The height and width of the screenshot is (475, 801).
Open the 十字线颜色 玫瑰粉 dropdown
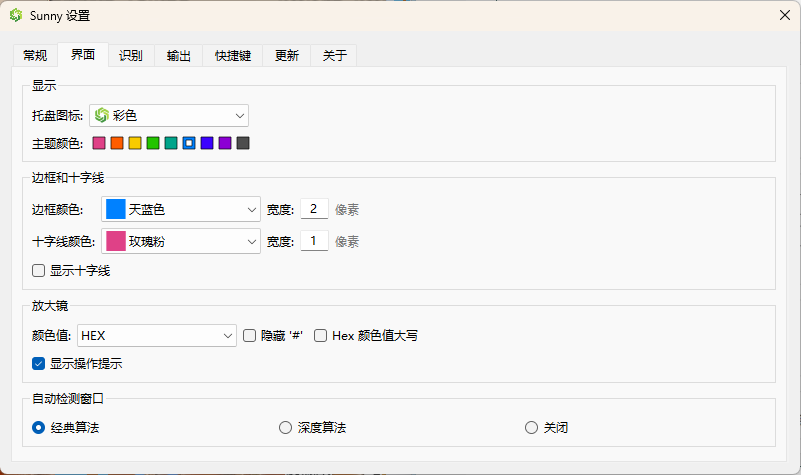pos(180,241)
